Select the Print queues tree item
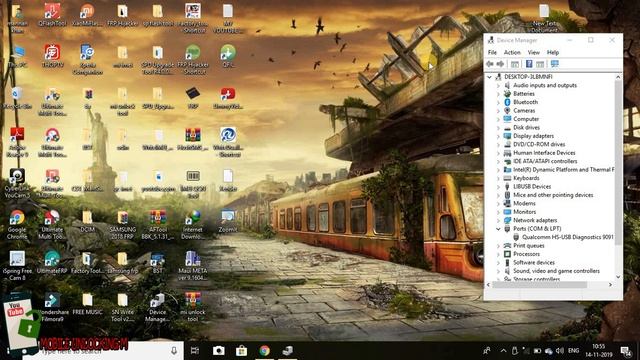This screenshot has width=640, height=360. [x=529, y=245]
